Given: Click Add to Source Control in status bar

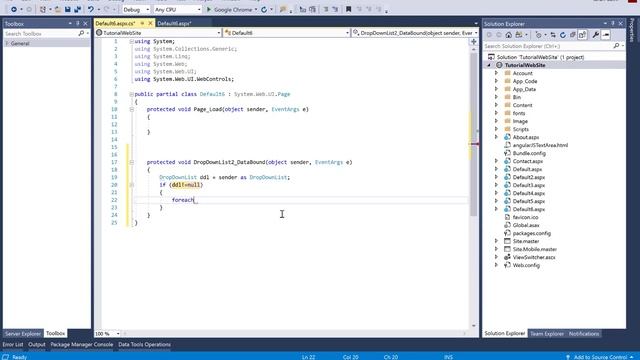Looking at the screenshot, I should [600, 357].
